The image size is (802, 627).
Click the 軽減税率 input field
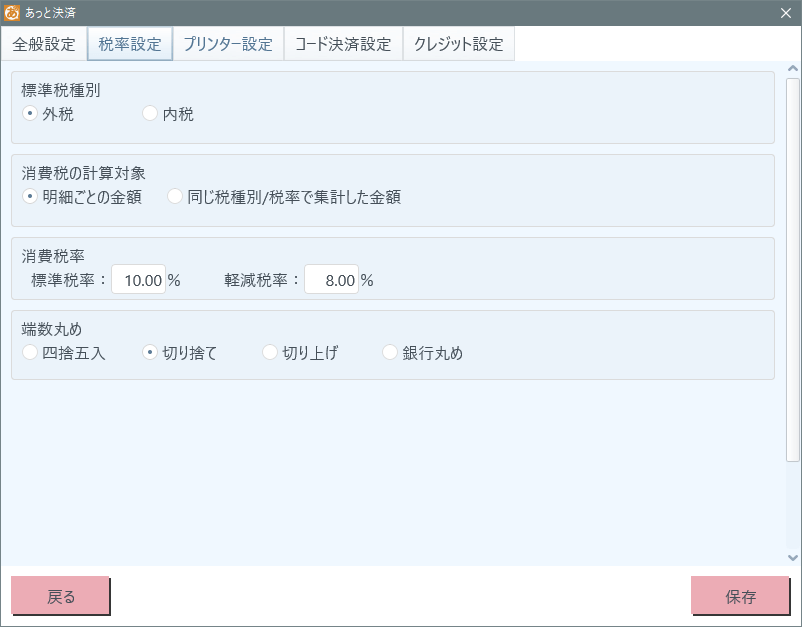click(331, 281)
